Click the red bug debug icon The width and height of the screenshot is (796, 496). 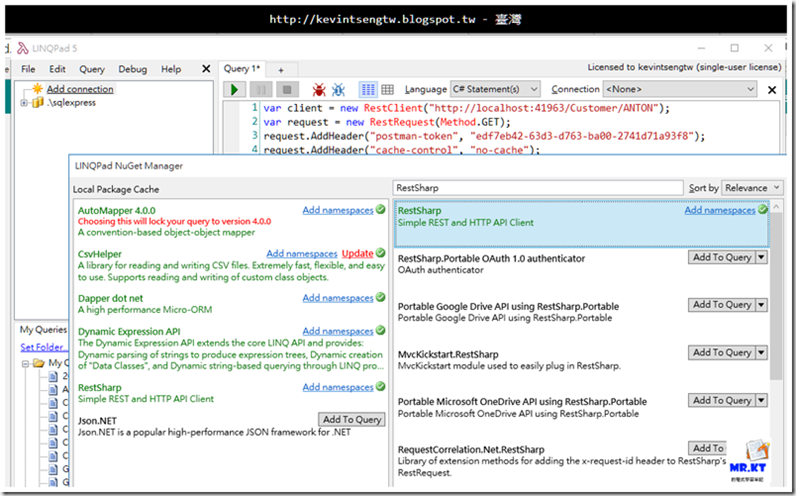pos(319,90)
